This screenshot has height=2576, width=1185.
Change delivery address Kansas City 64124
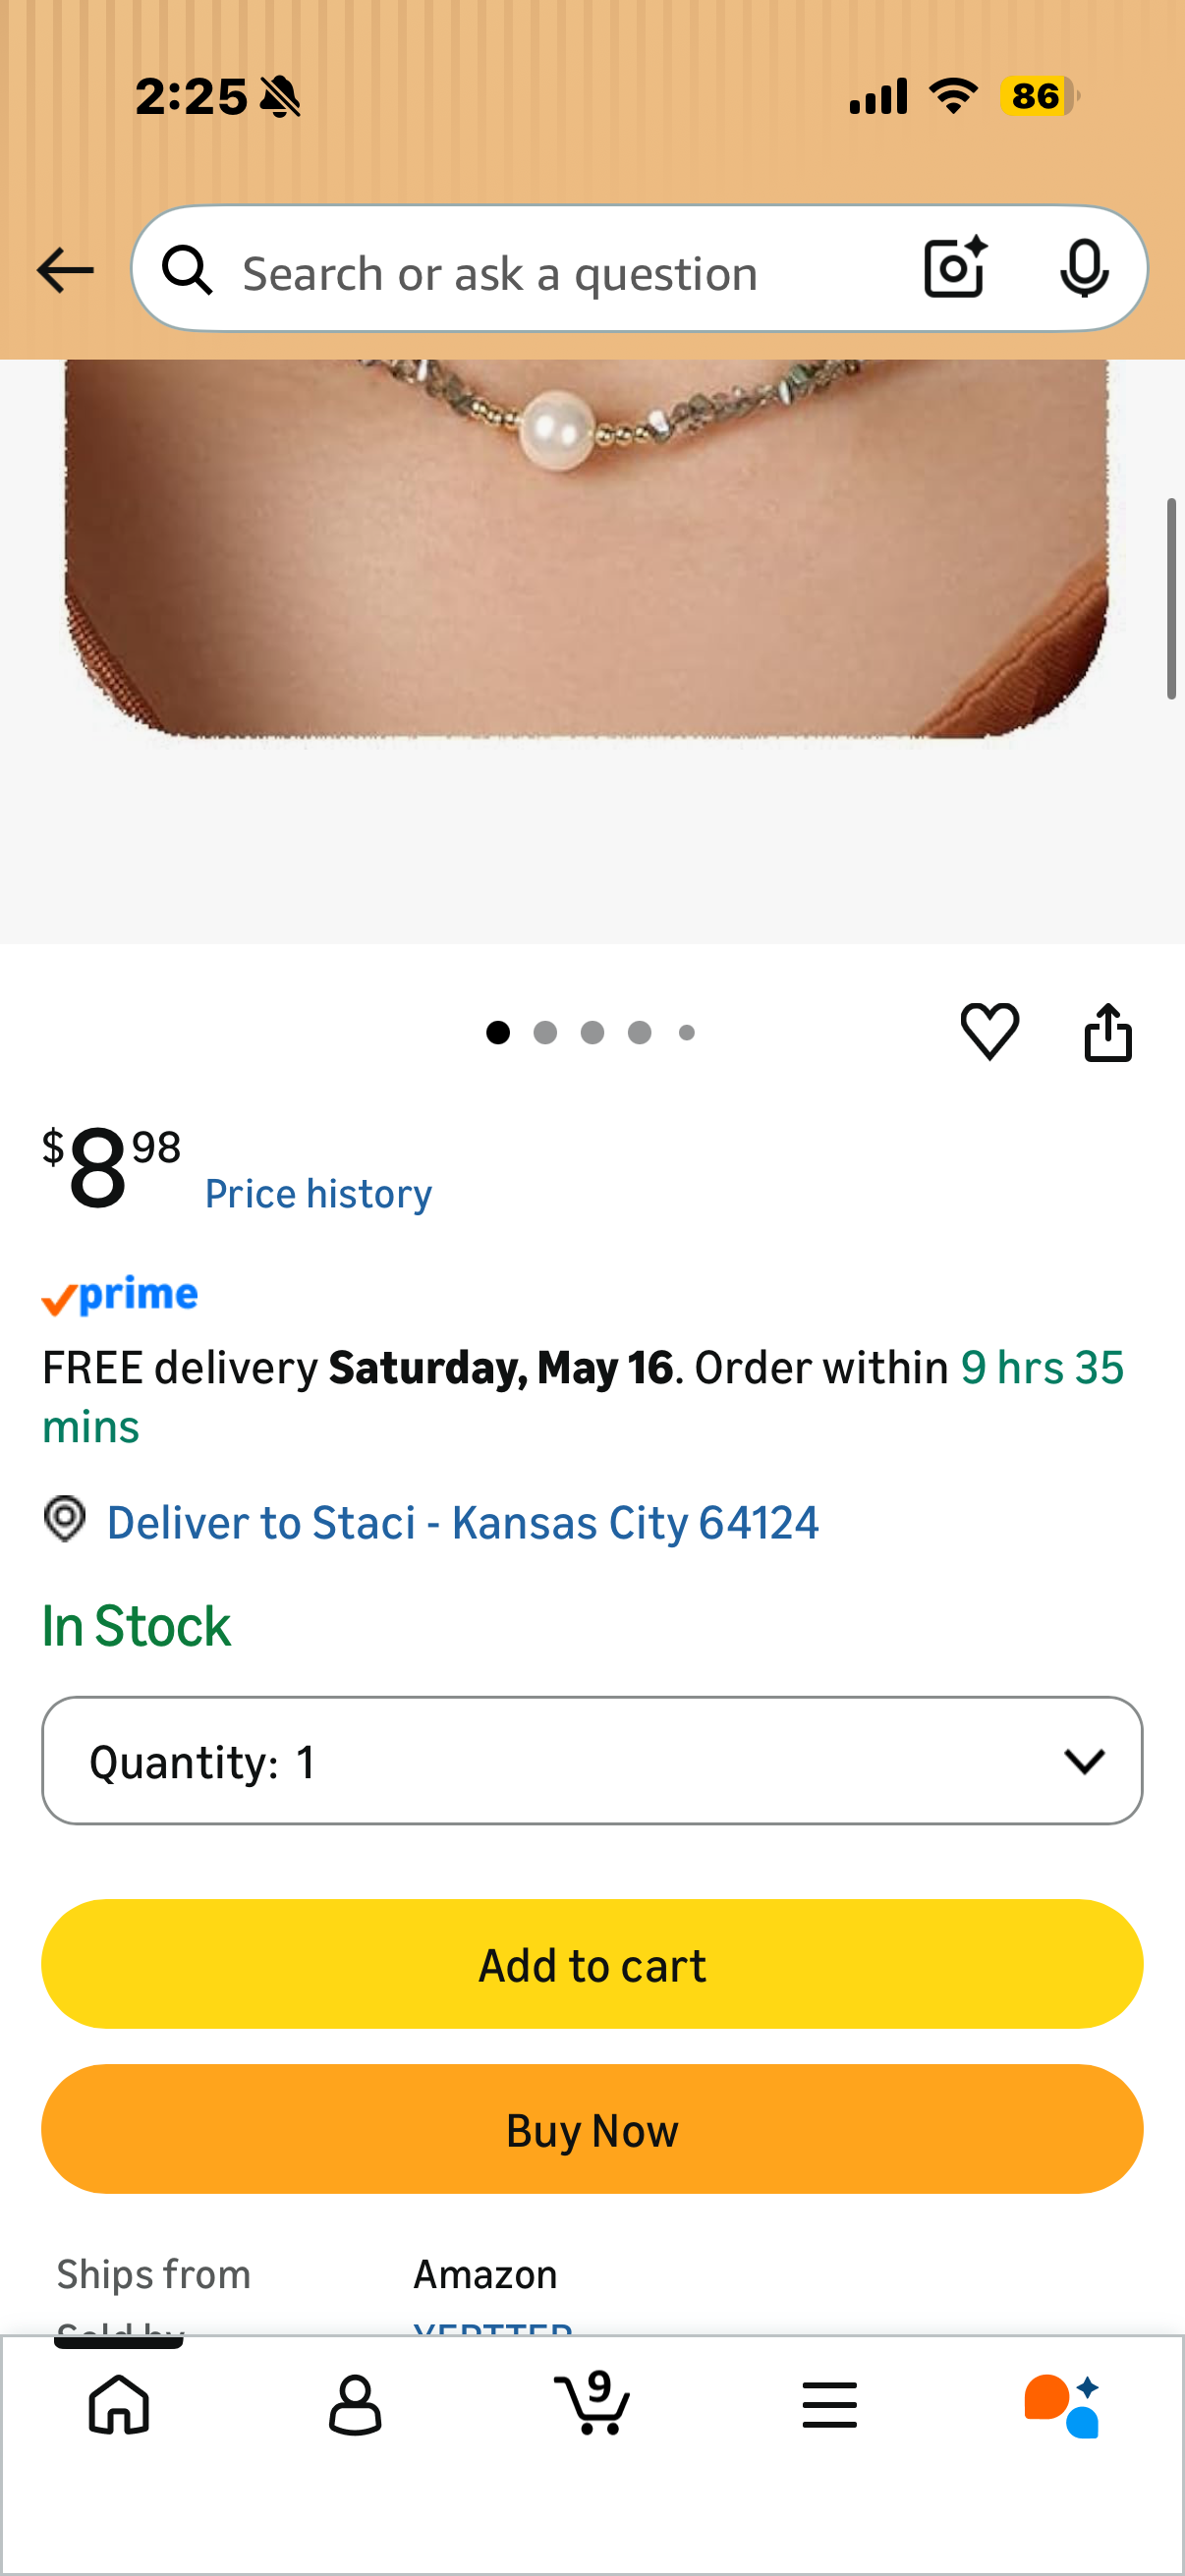pyautogui.click(x=463, y=1522)
